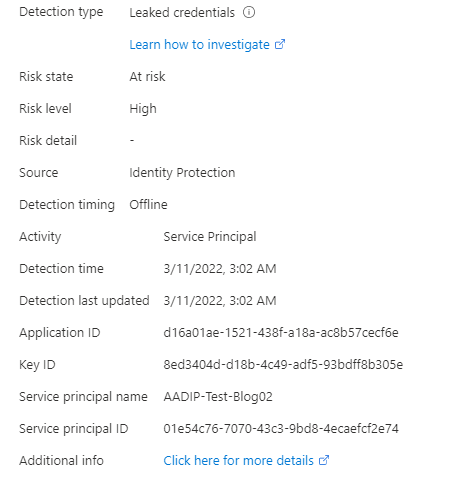Click the Identity Protection source value
The height and width of the screenshot is (482, 460).
point(182,173)
